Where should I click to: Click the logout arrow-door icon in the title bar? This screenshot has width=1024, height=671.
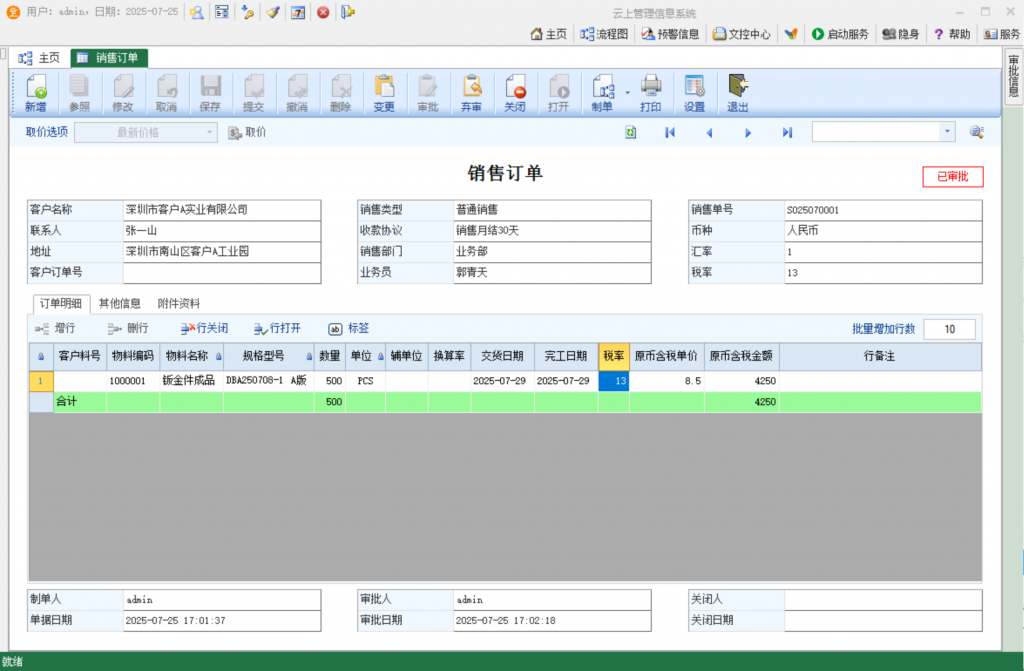[348, 12]
